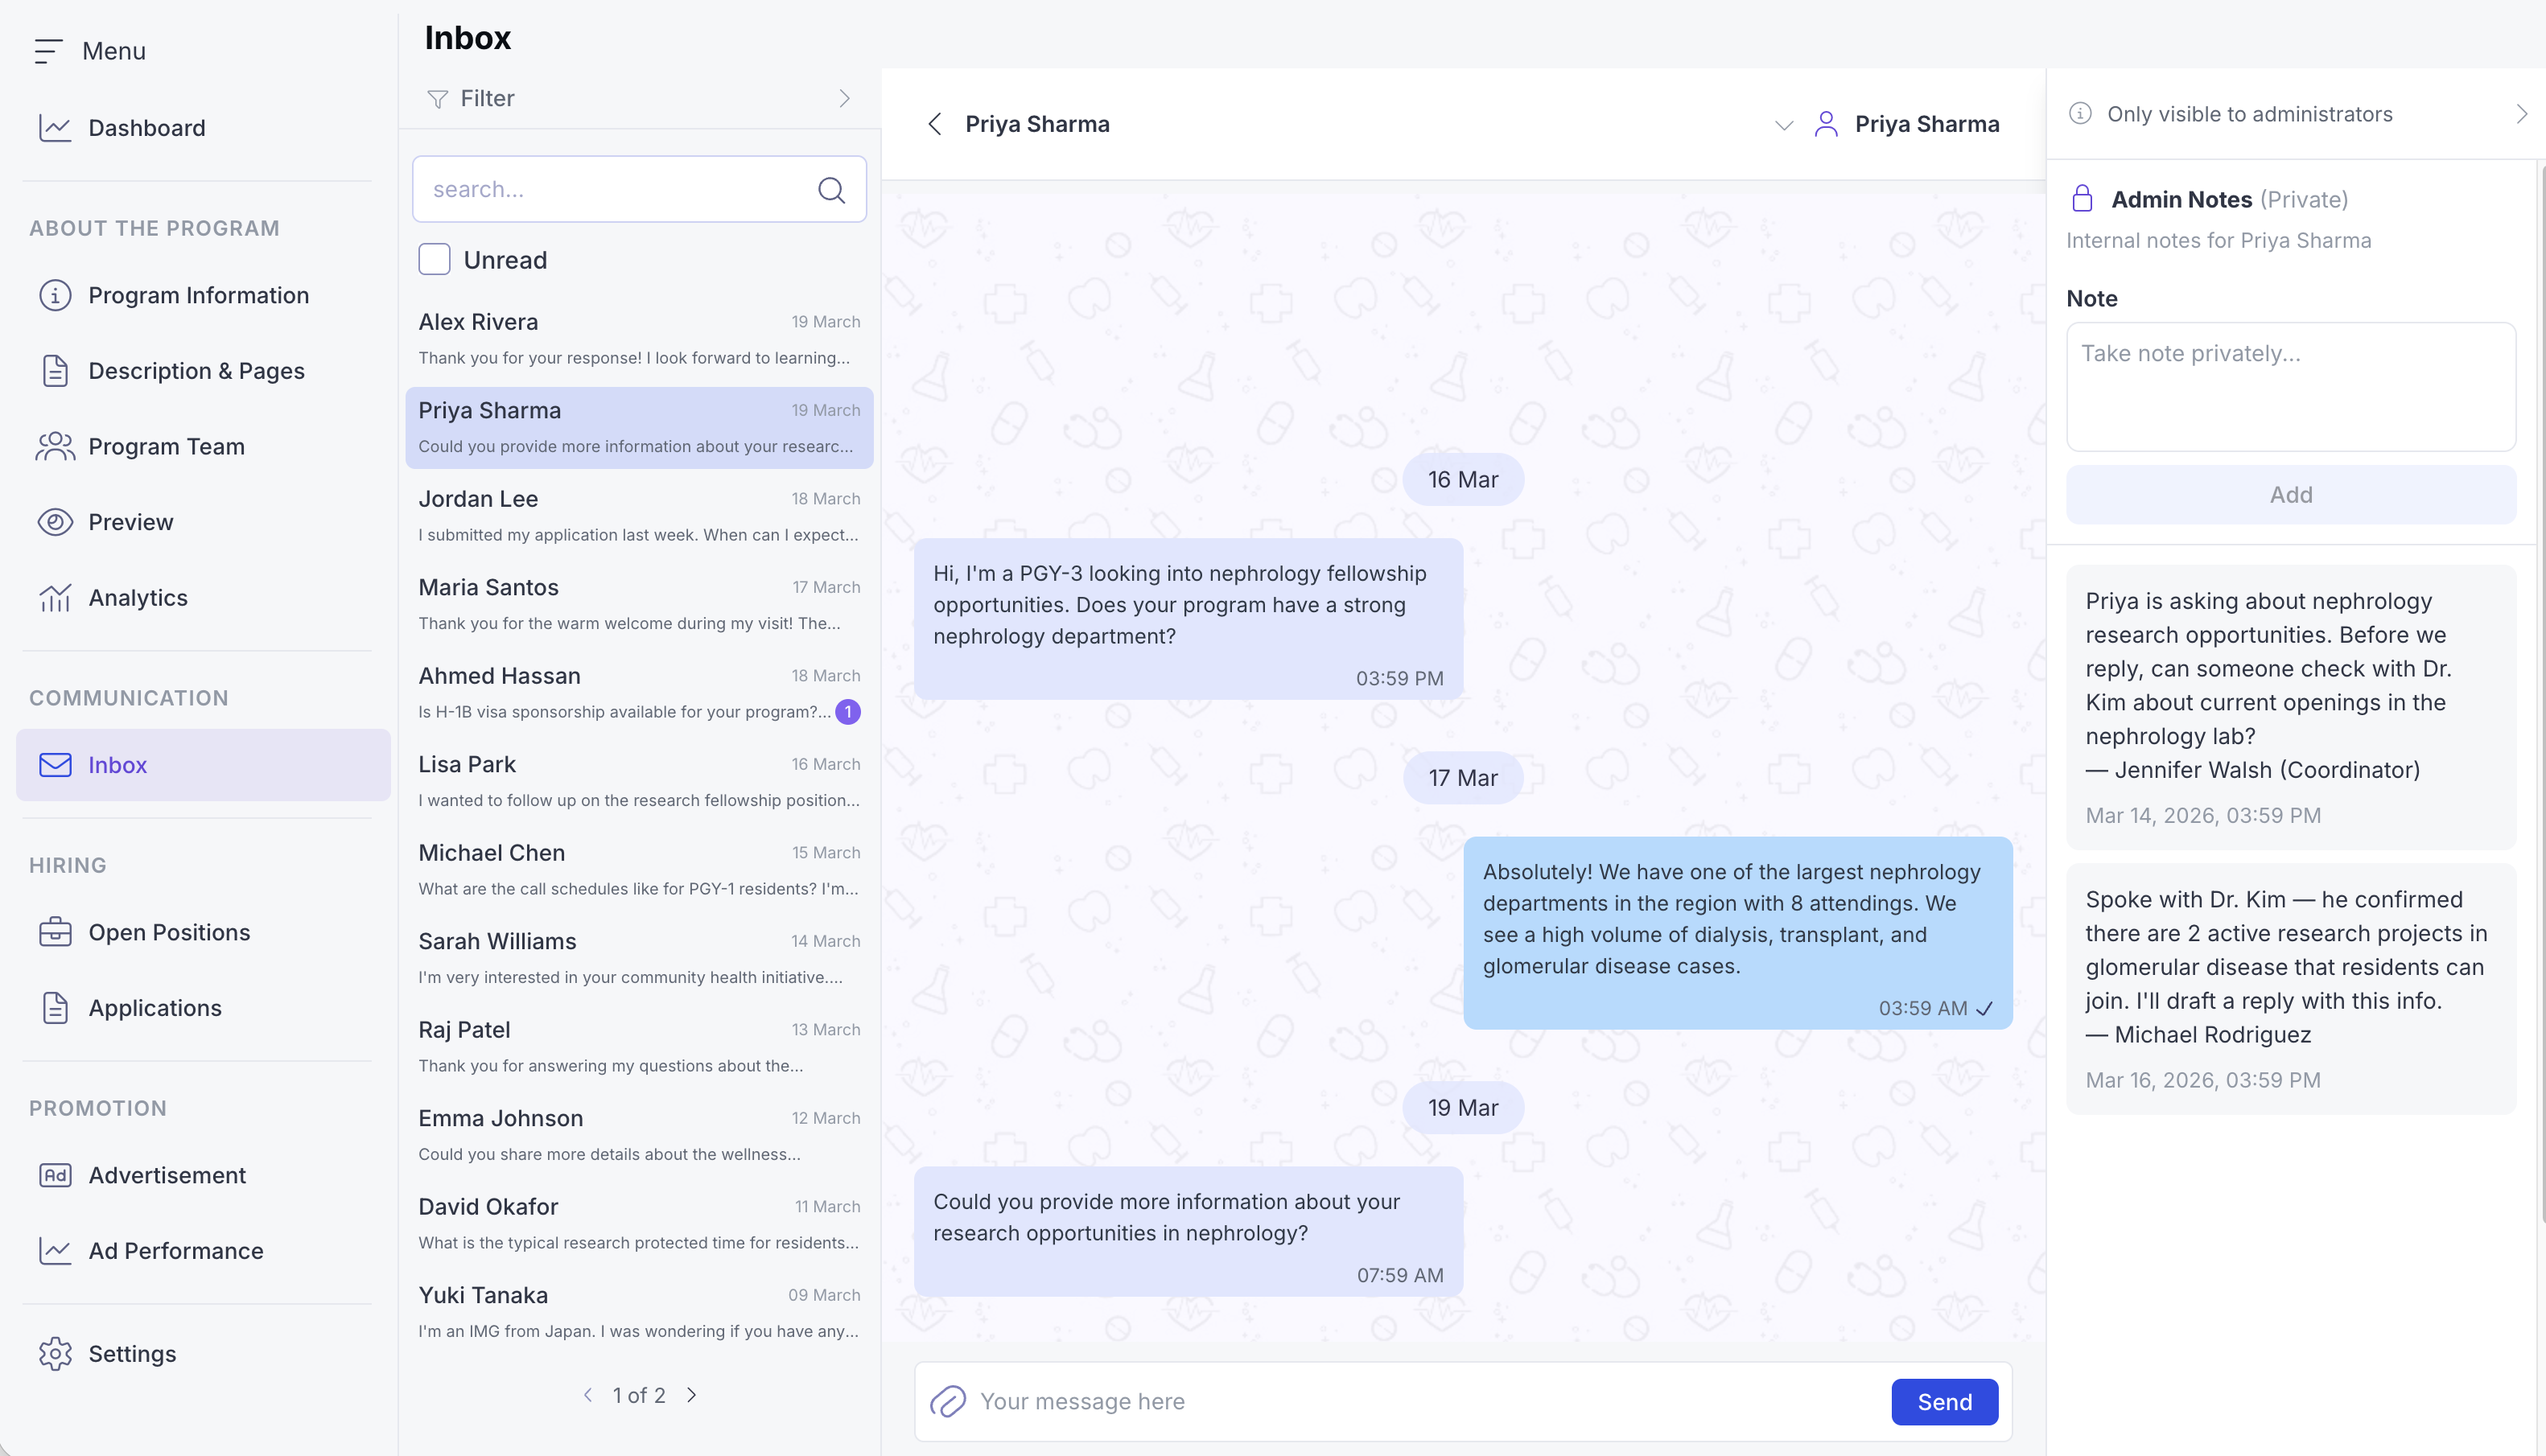
Task: Open the Settings menu item
Action: coord(133,1353)
